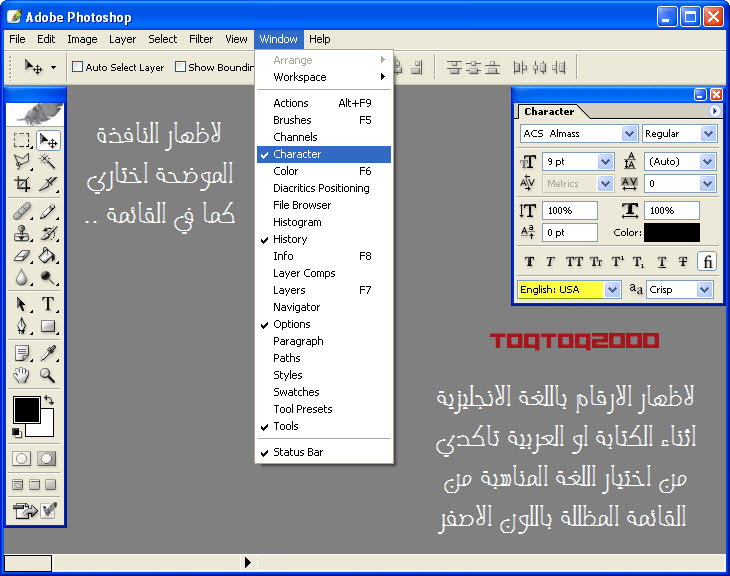
Task: Tick the Show Bounding Box checkbox
Action: [181, 67]
